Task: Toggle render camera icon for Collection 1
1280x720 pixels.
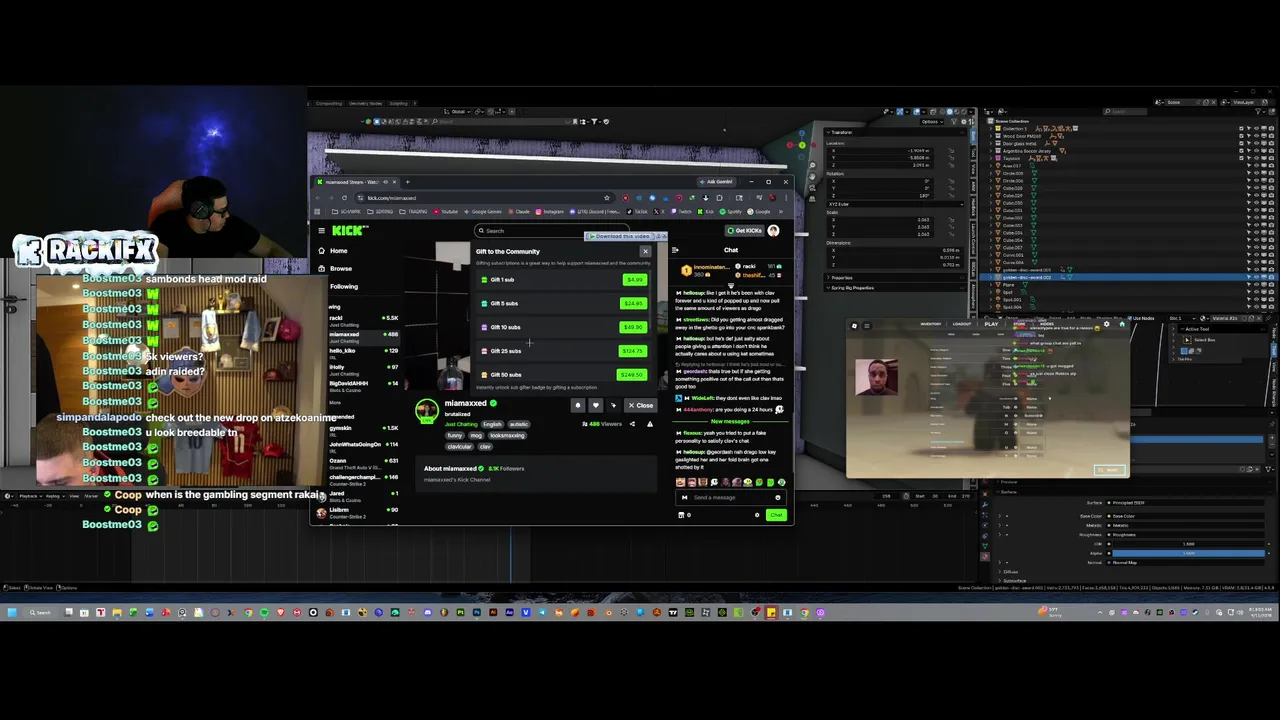Action: [x=1271, y=129]
